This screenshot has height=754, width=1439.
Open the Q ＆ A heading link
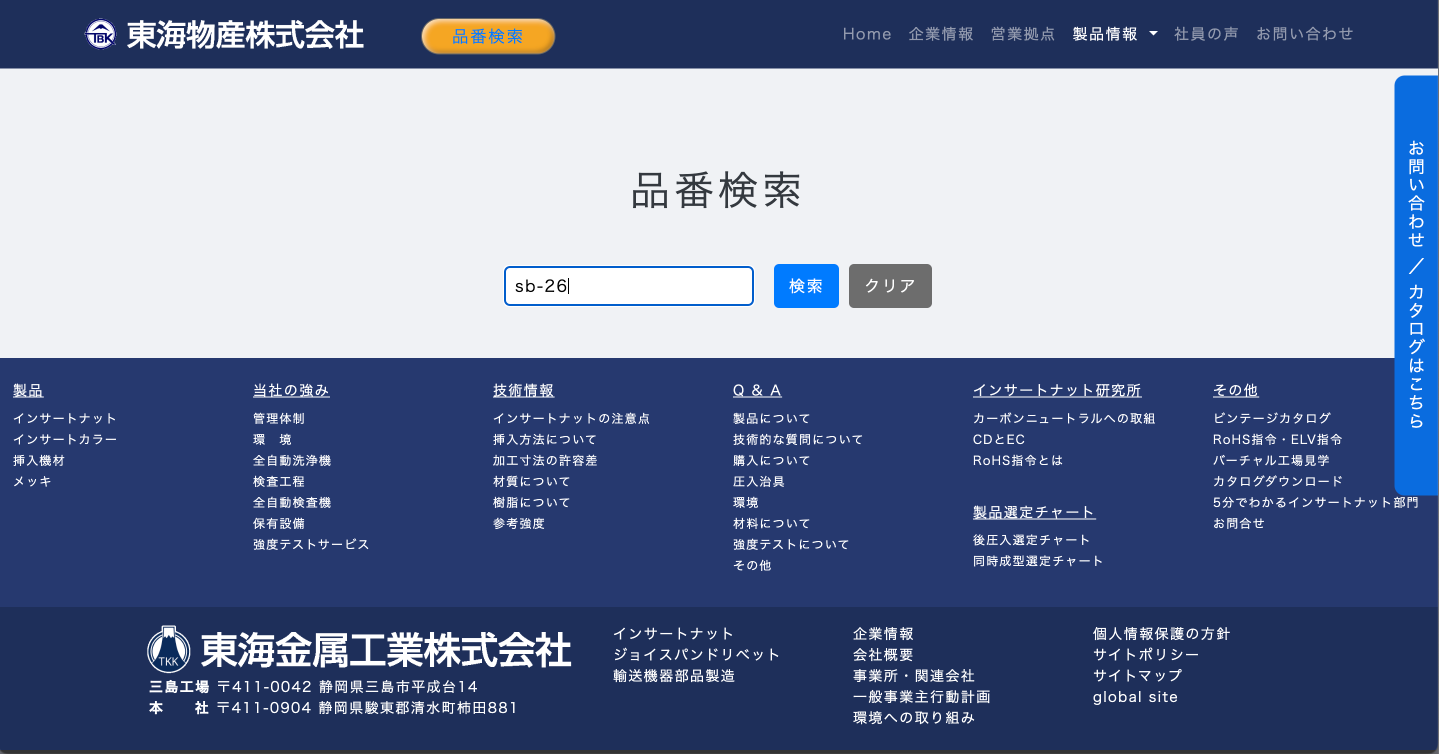(757, 390)
